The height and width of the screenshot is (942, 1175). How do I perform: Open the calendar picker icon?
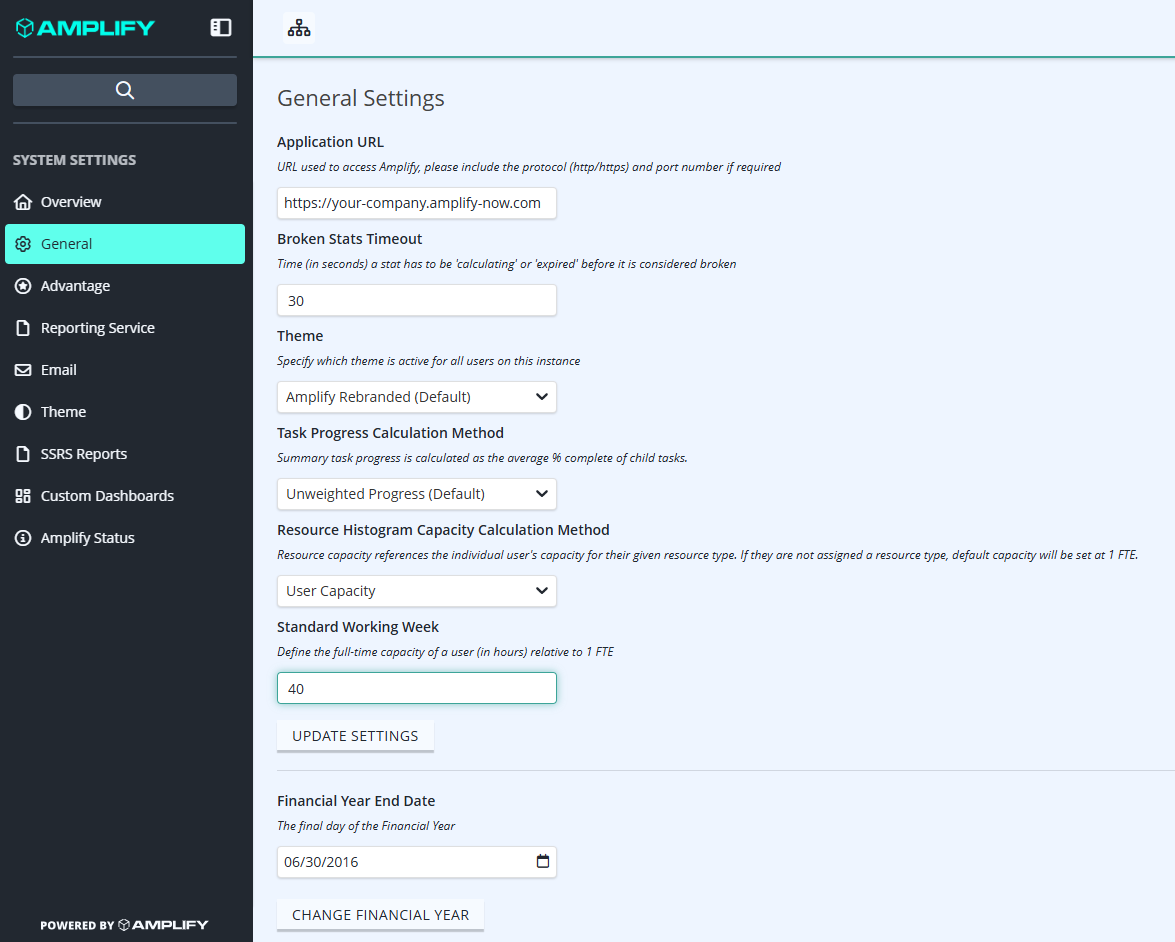click(543, 861)
